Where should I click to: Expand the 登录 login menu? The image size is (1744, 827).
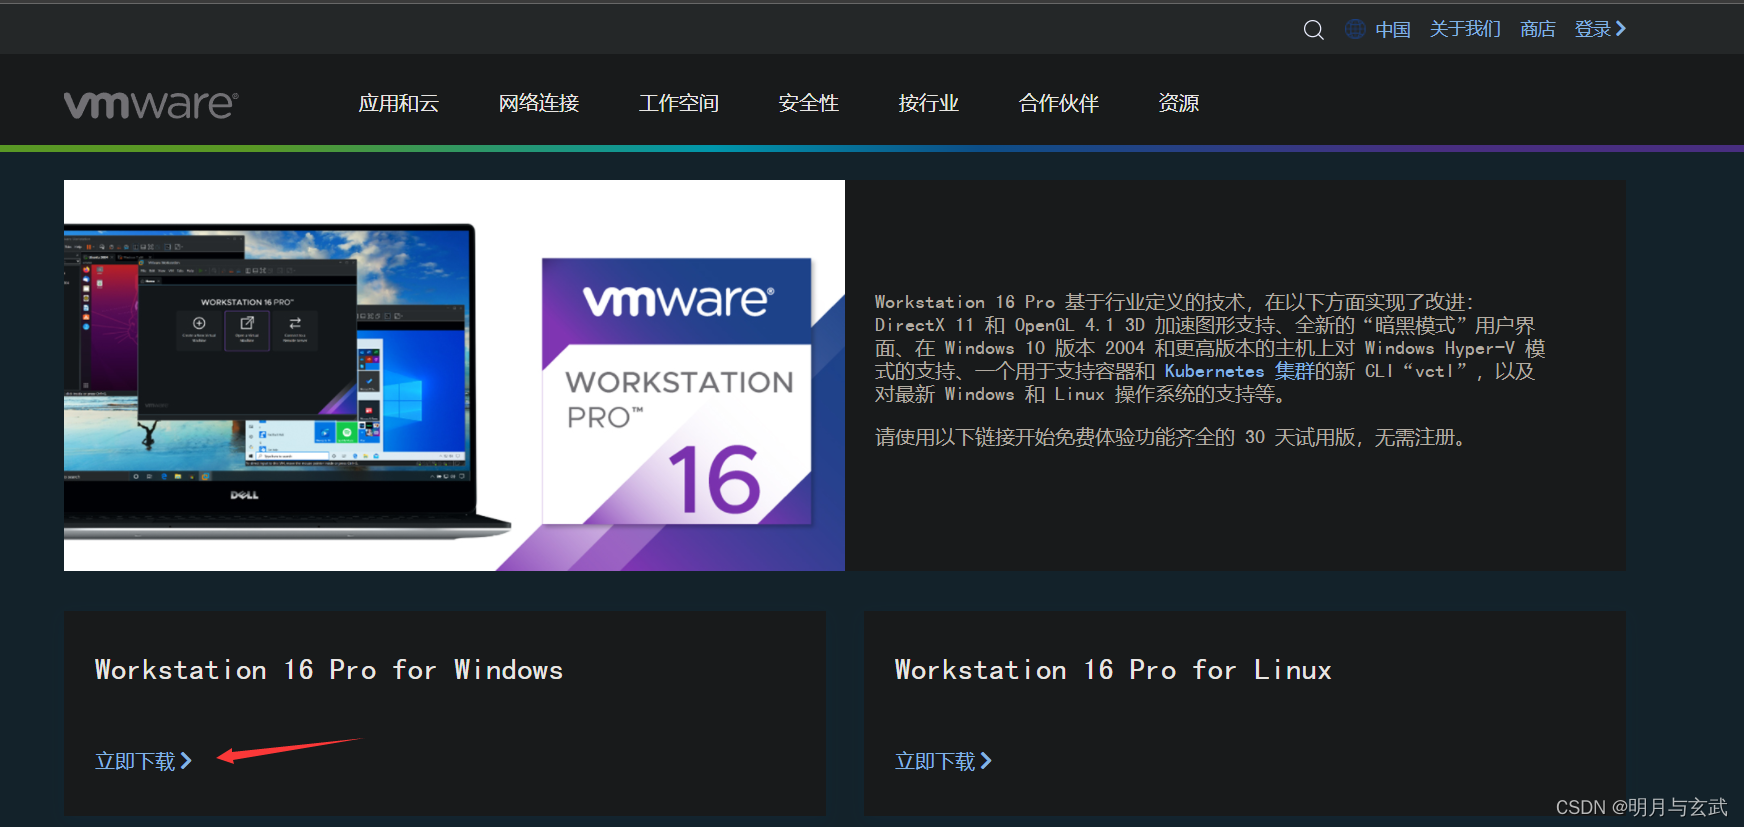tap(1600, 29)
